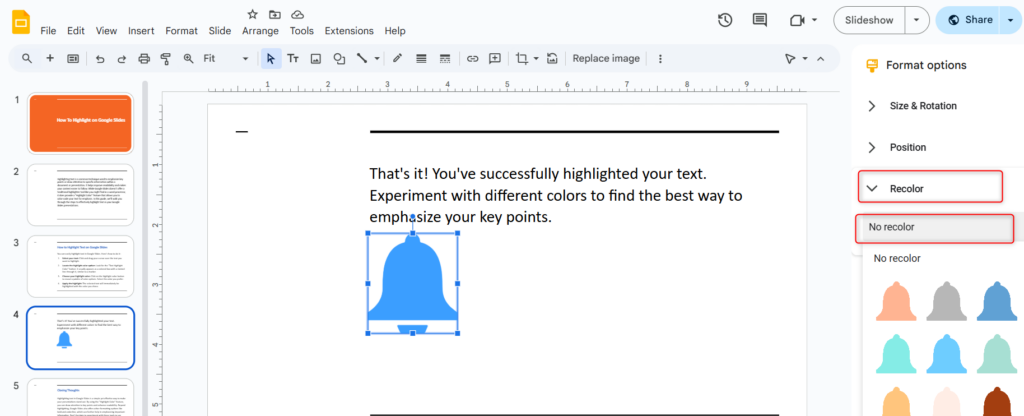Click the pencil border color icon
This screenshot has width=1024, height=416.
click(x=397, y=59)
